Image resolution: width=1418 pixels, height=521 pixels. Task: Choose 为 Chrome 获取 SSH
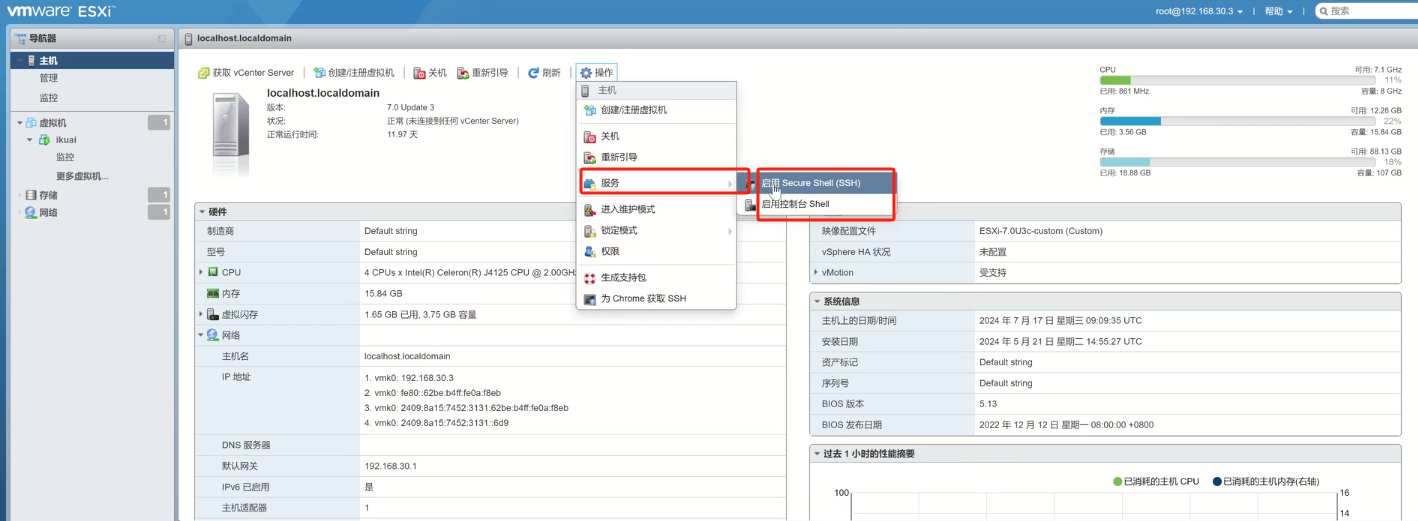pos(656,298)
